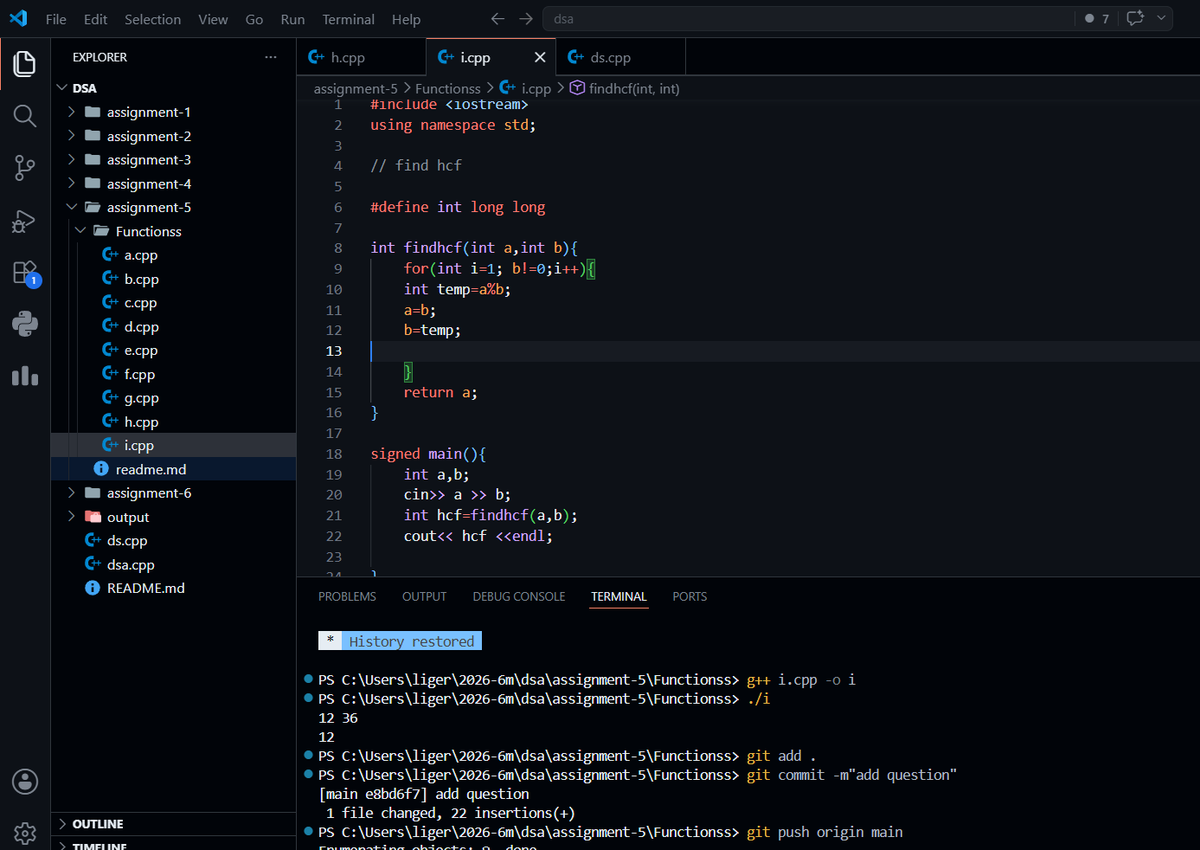Switch to the PROBLEMS panel tab
Viewport: 1200px width, 850px height.
click(x=347, y=596)
